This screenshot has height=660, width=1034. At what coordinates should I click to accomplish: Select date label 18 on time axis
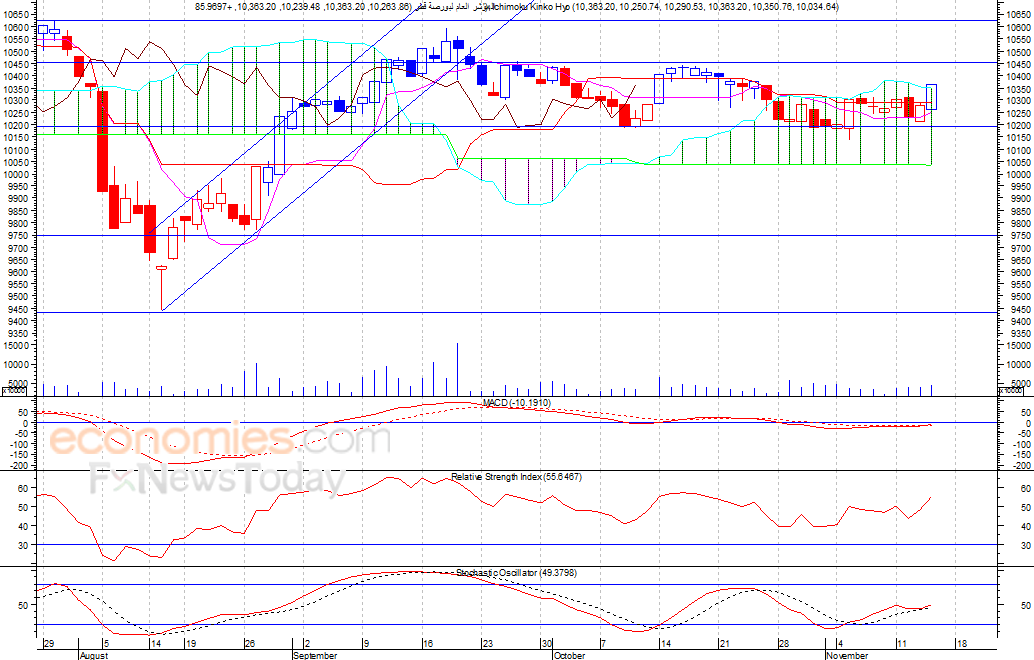click(x=961, y=644)
